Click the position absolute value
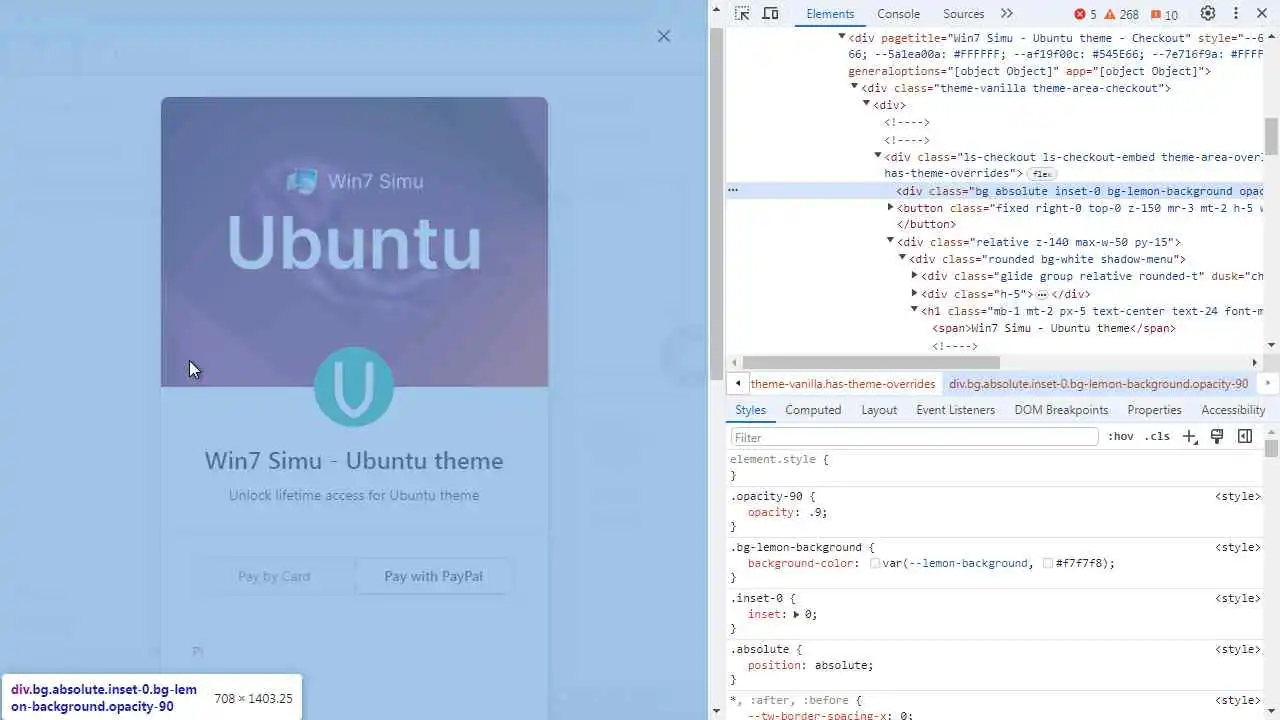 pos(842,665)
